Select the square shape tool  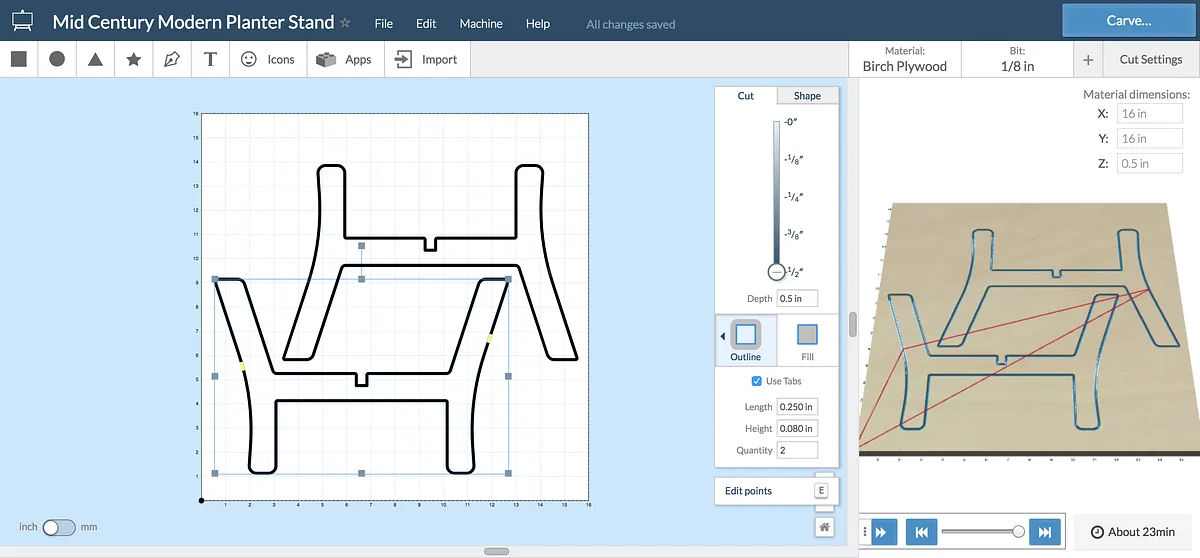tap(19, 59)
